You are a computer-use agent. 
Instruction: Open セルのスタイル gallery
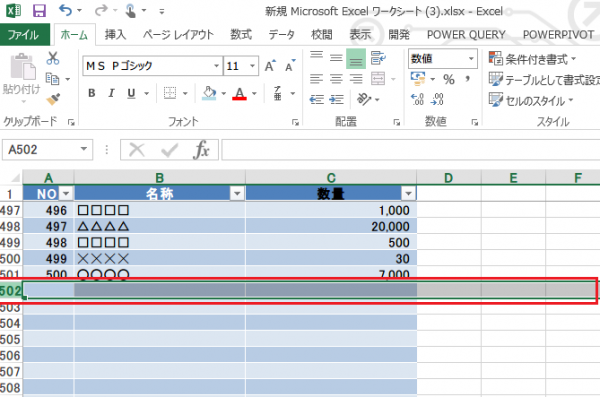[531, 100]
